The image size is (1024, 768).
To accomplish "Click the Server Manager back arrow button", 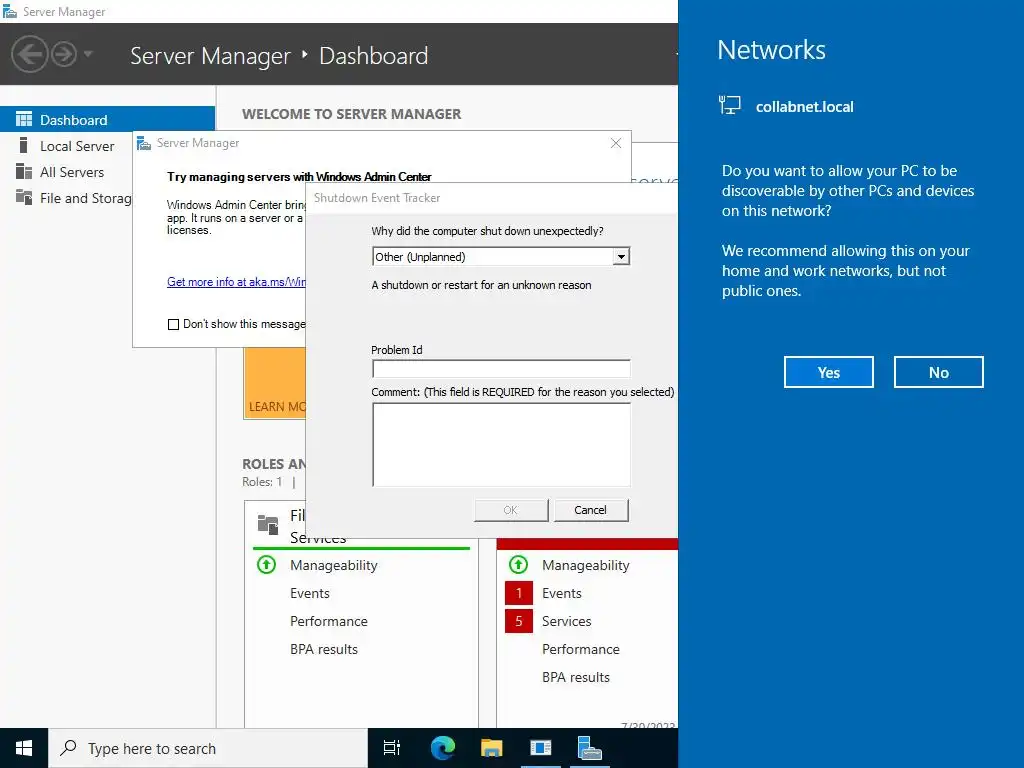I will coord(29,54).
